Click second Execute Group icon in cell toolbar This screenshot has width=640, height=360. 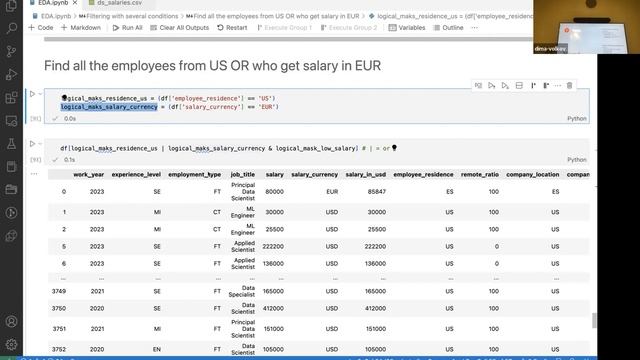pos(546,85)
